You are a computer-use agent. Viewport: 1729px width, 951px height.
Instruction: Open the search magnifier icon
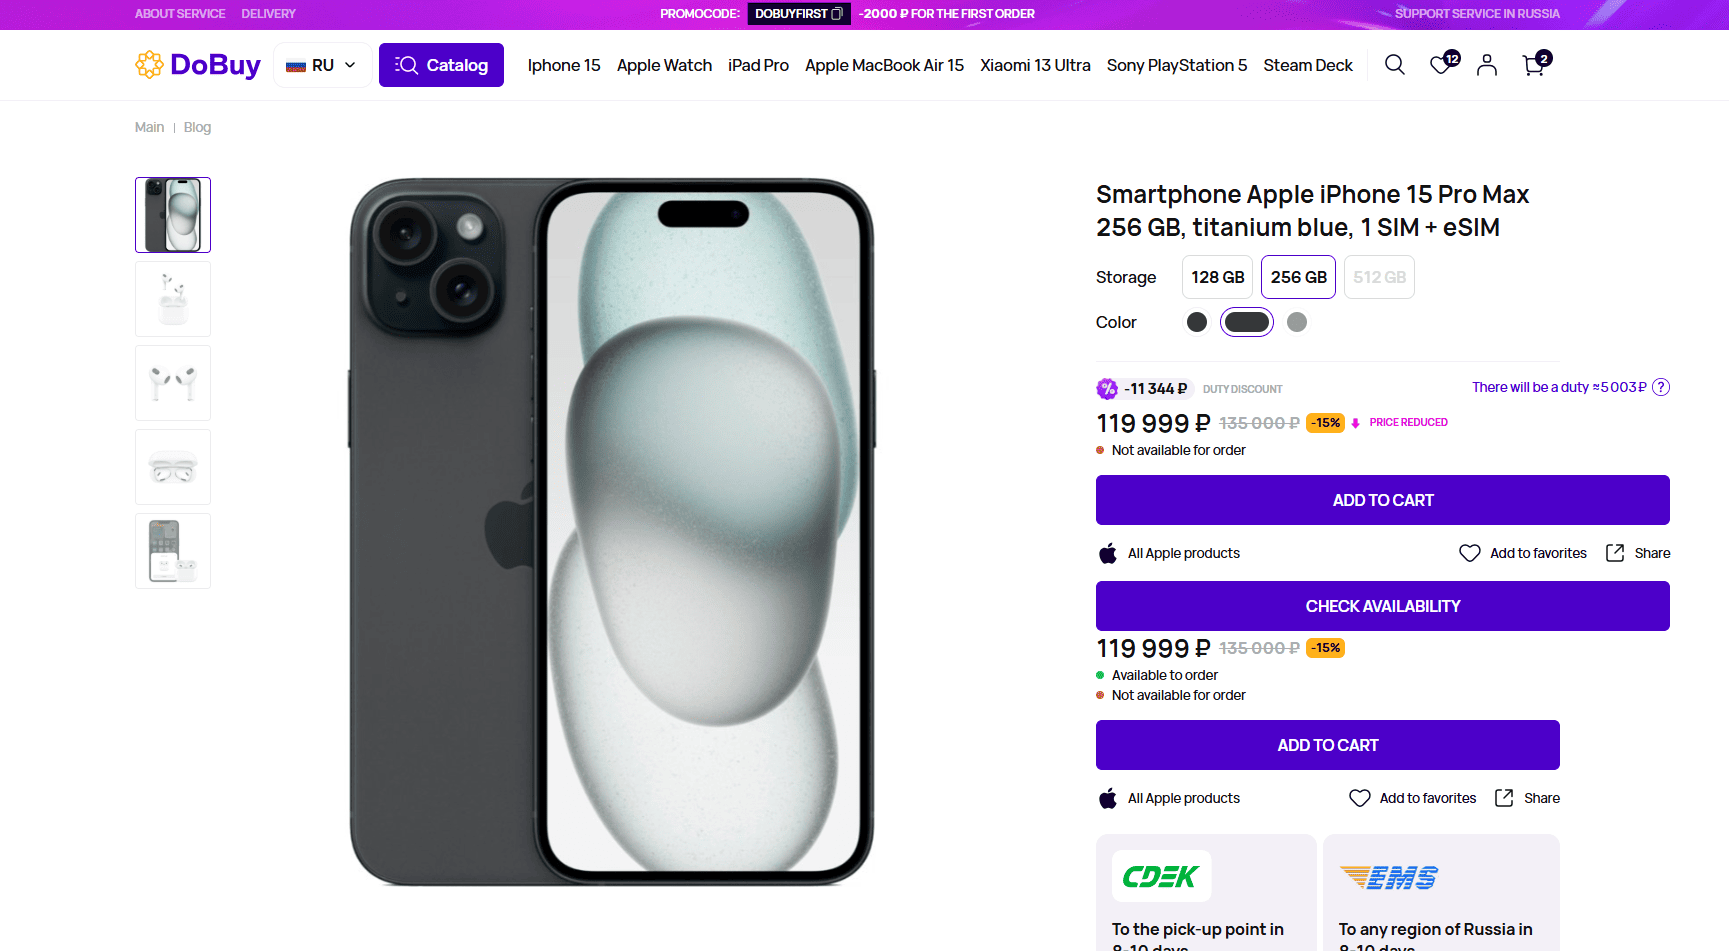coord(1394,65)
